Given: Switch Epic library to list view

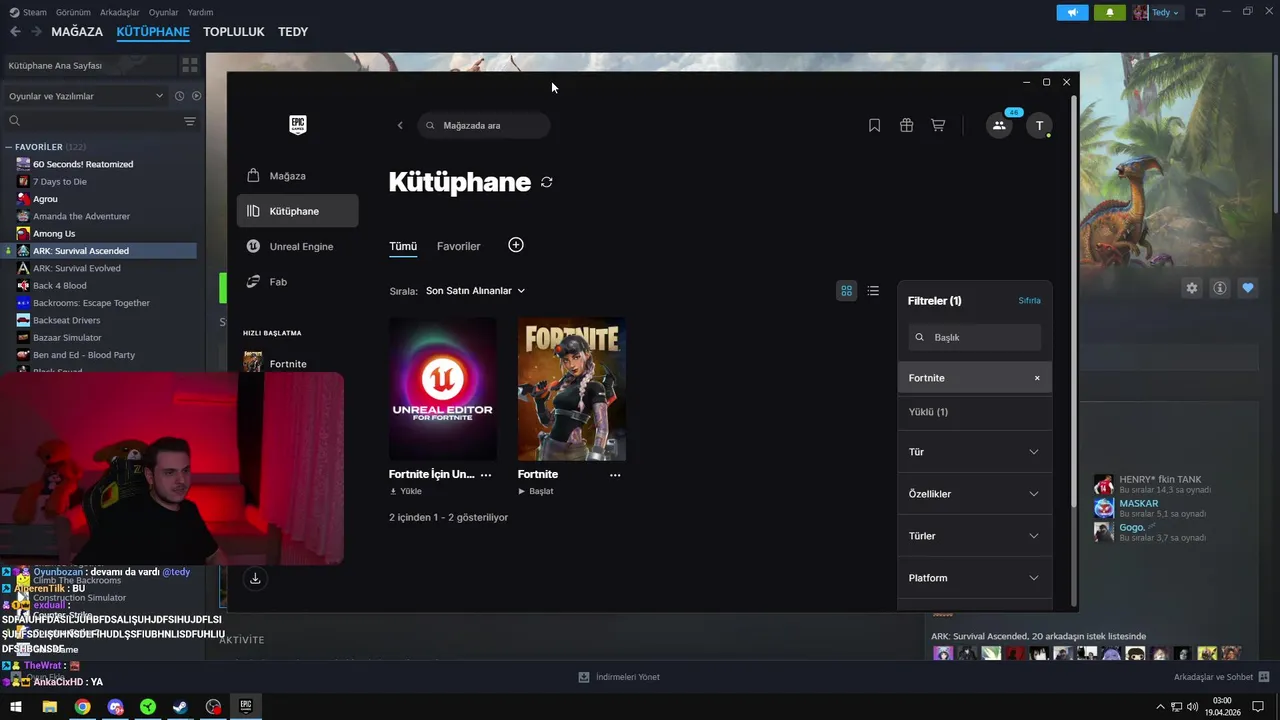Looking at the screenshot, I should click(x=873, y=291).
